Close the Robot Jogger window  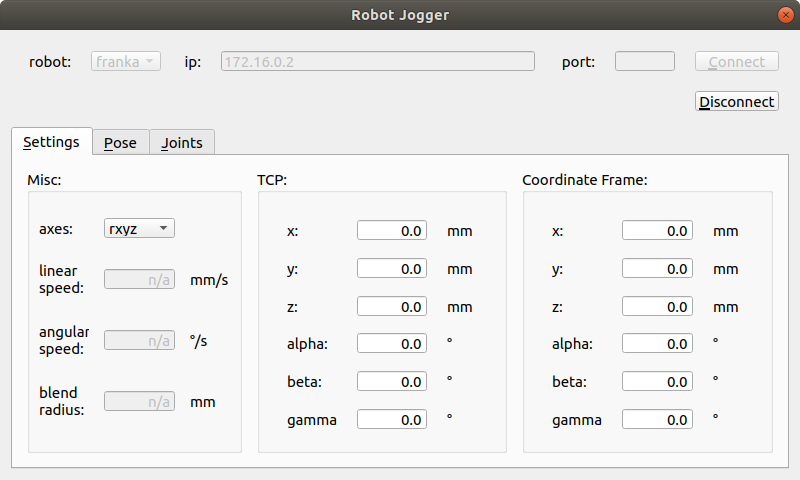click(x=786, y=15)
